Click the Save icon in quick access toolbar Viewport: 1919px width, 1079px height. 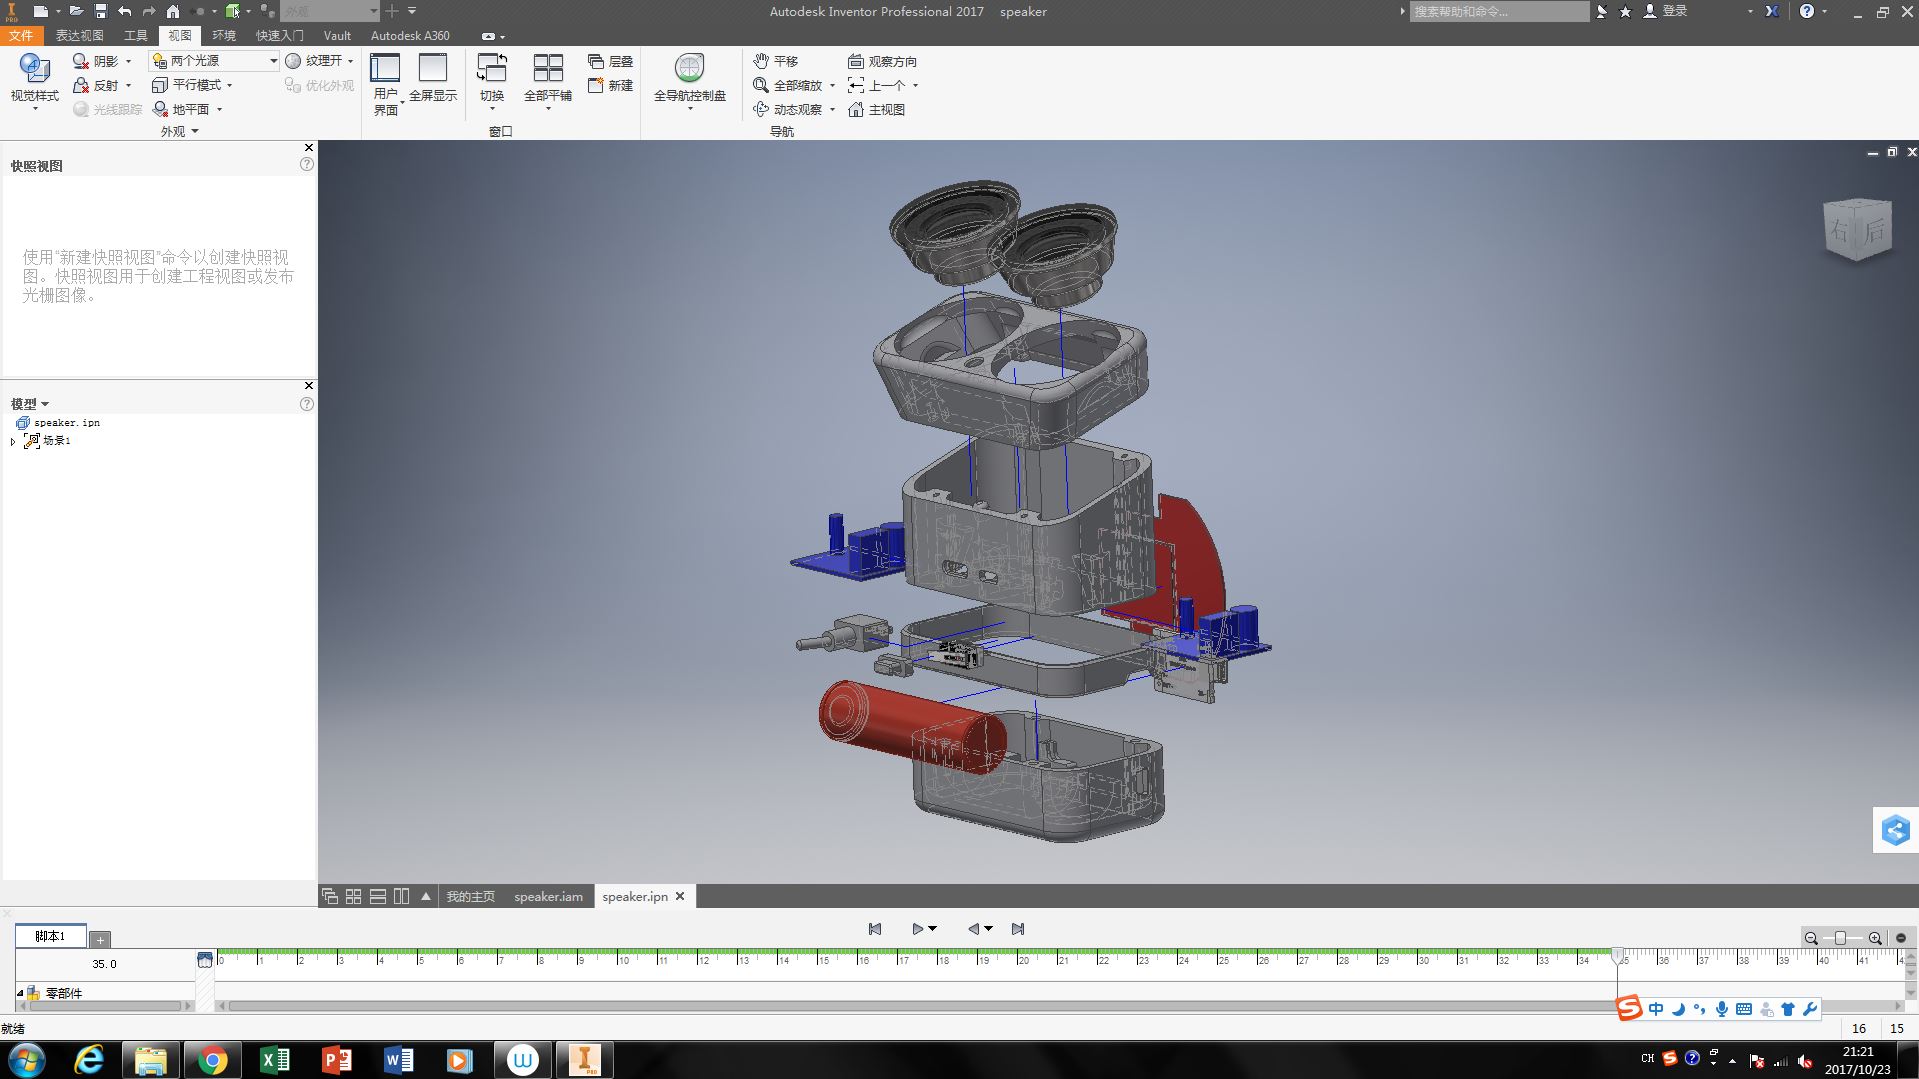(x=100, y=11)
